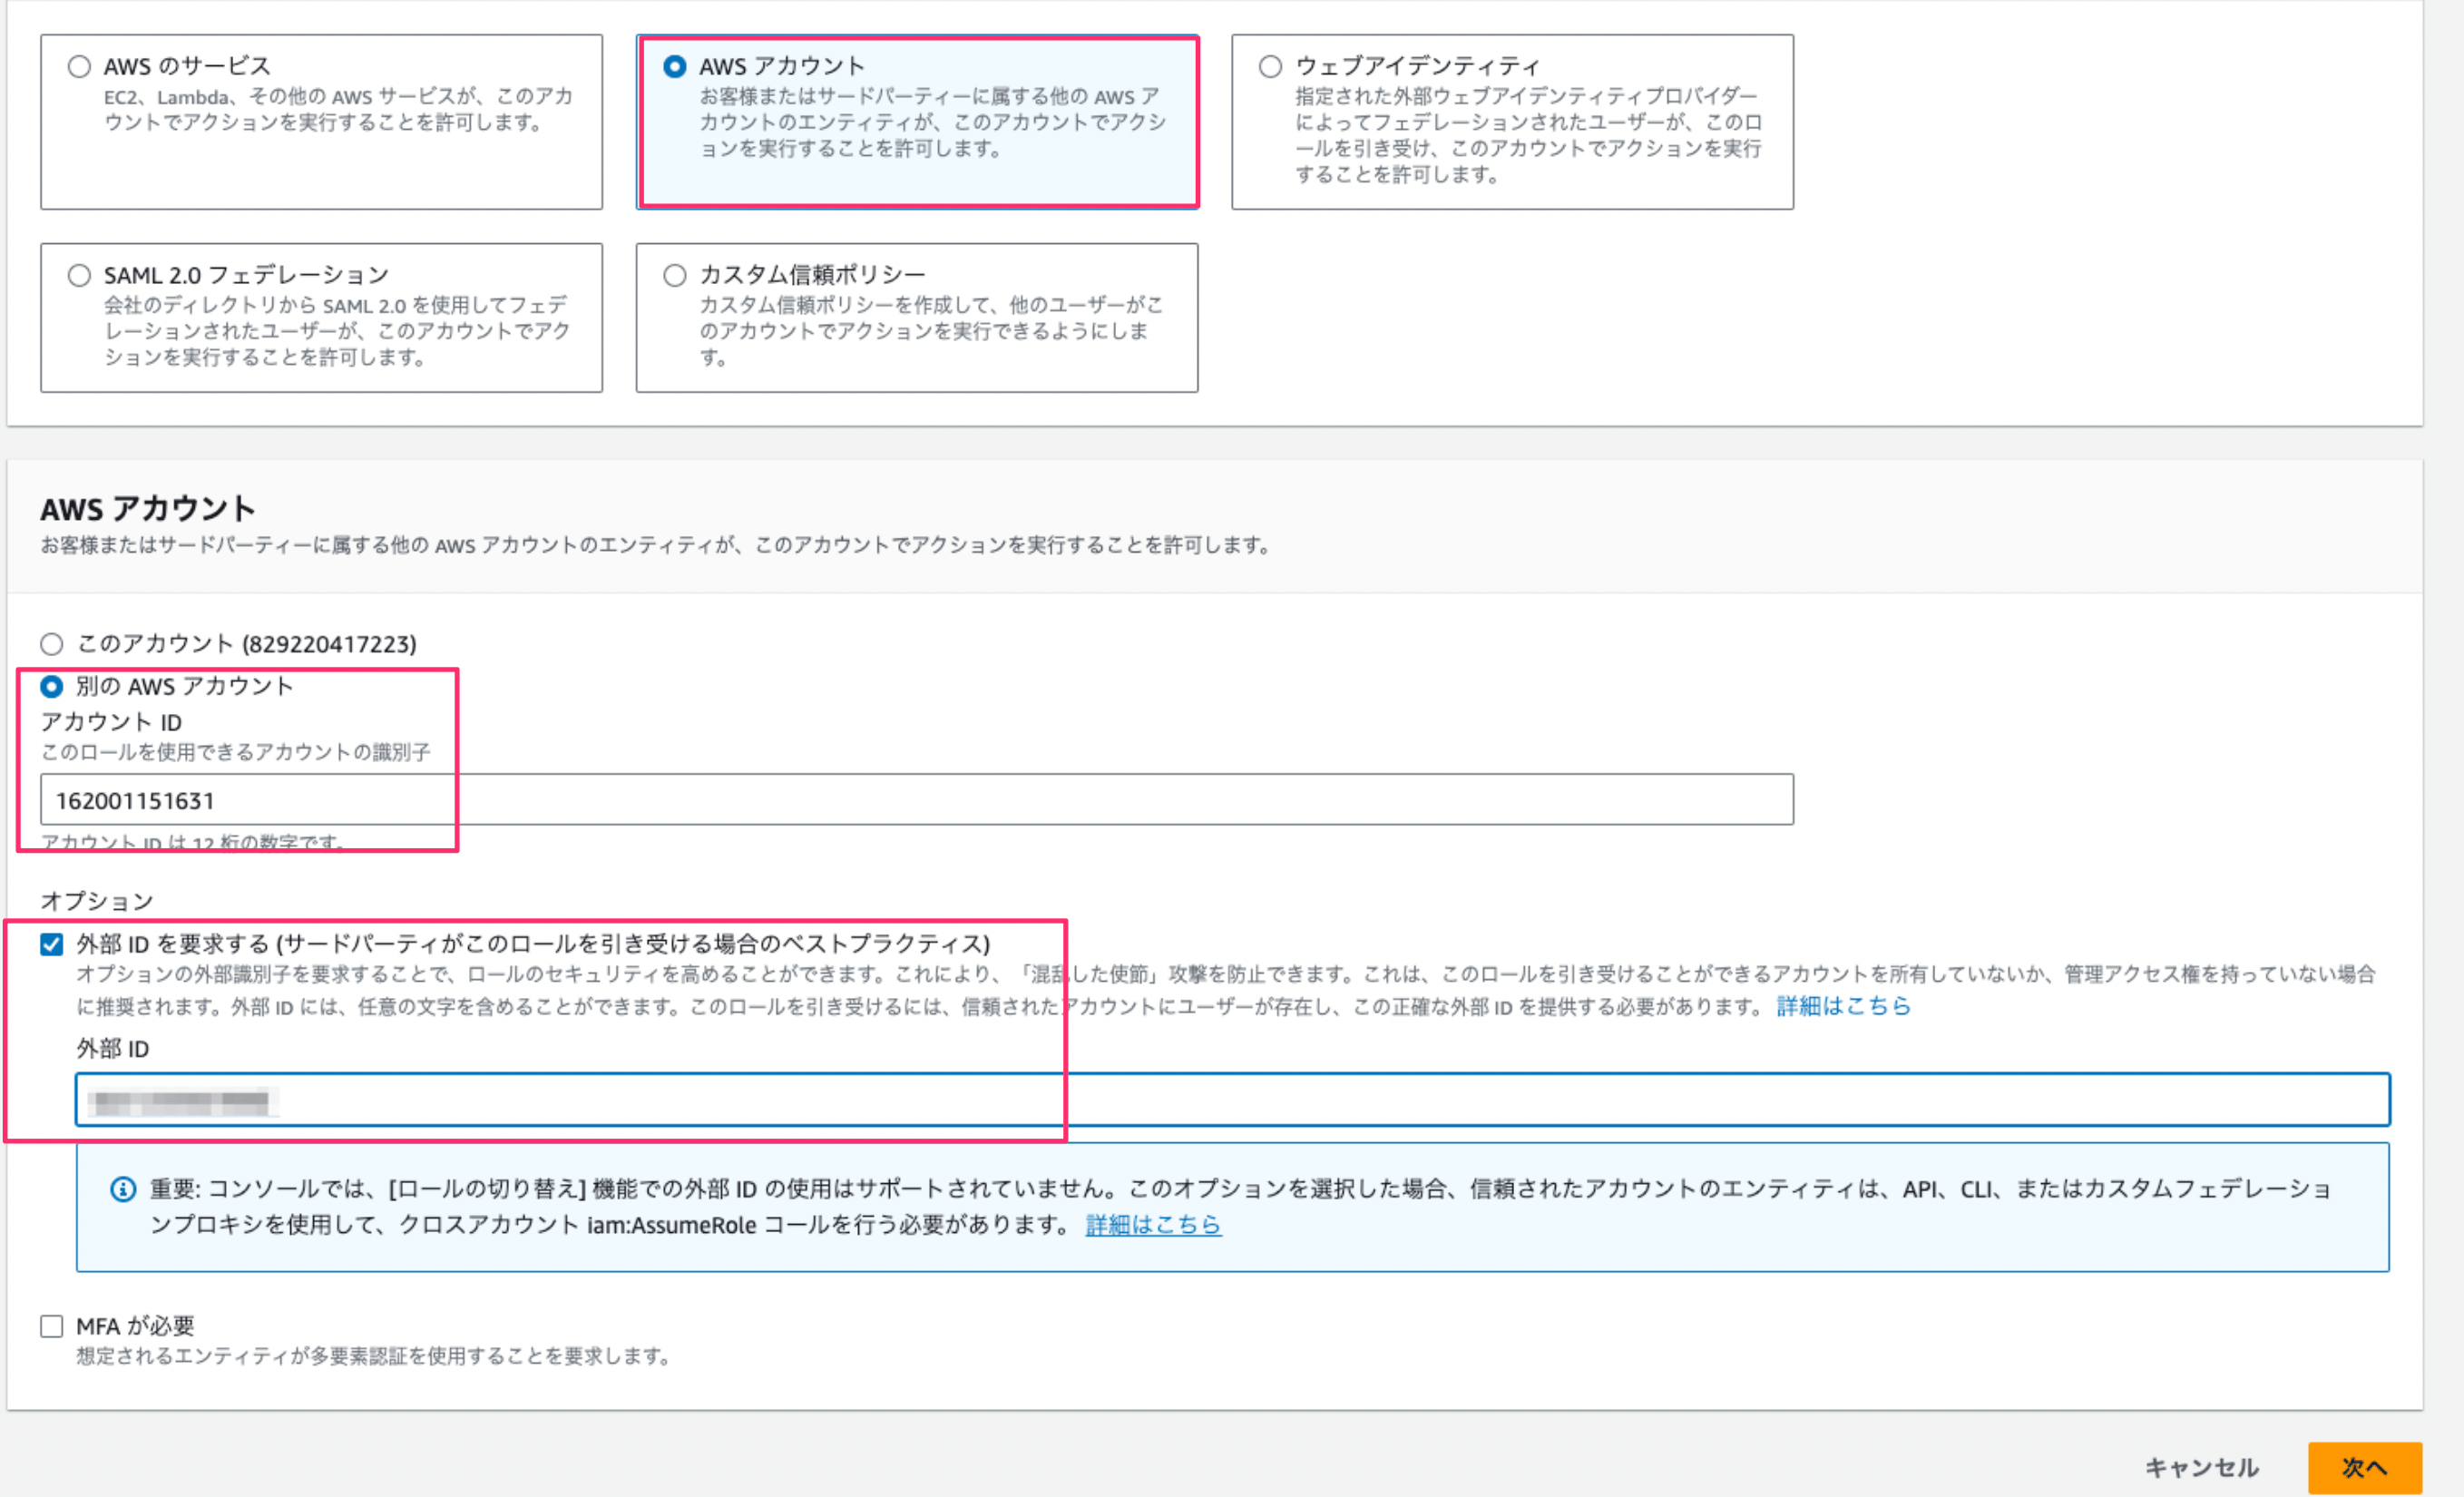
Task: Click the AWS アカウント section heading
Action: click(148, 509)
